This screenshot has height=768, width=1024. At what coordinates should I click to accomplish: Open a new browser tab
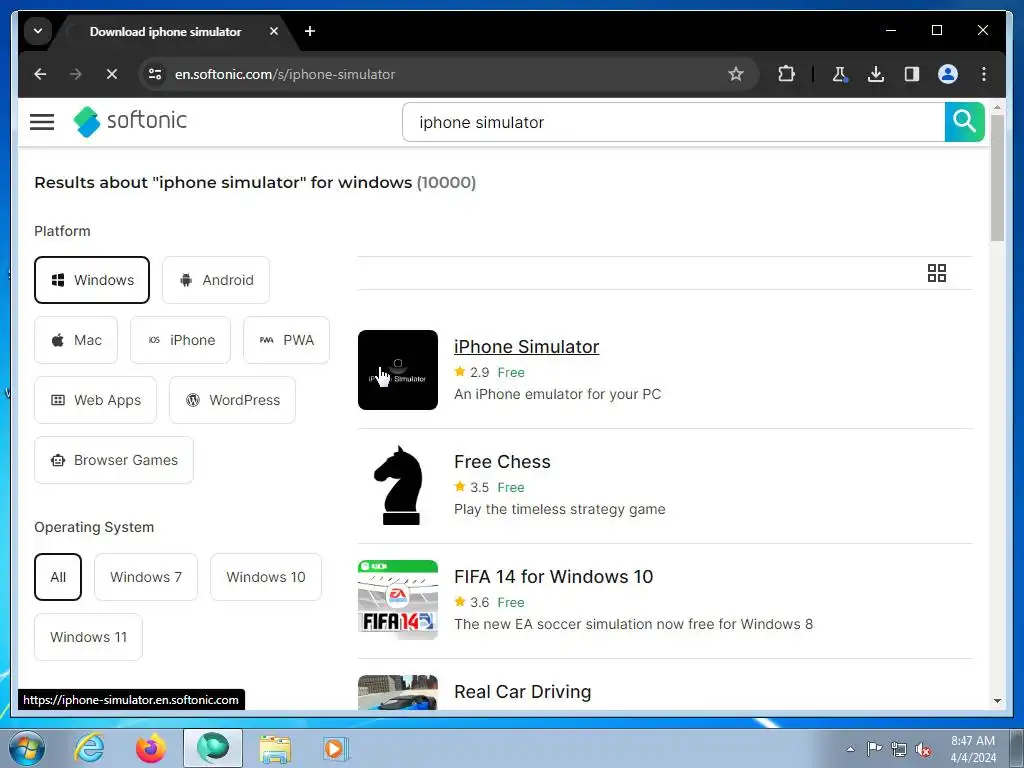point(310,31)
